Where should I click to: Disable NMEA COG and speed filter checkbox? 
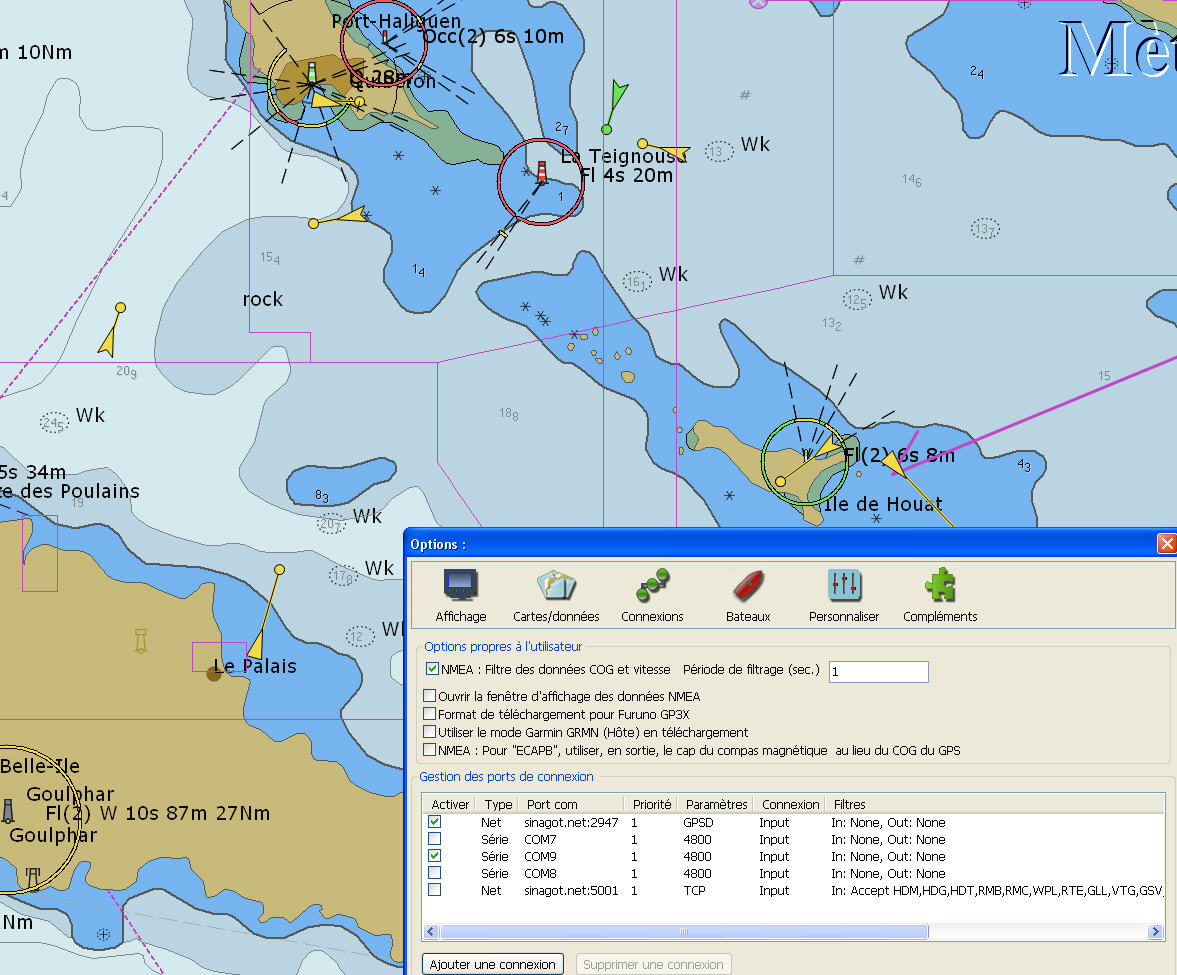(x=432, y=669)
